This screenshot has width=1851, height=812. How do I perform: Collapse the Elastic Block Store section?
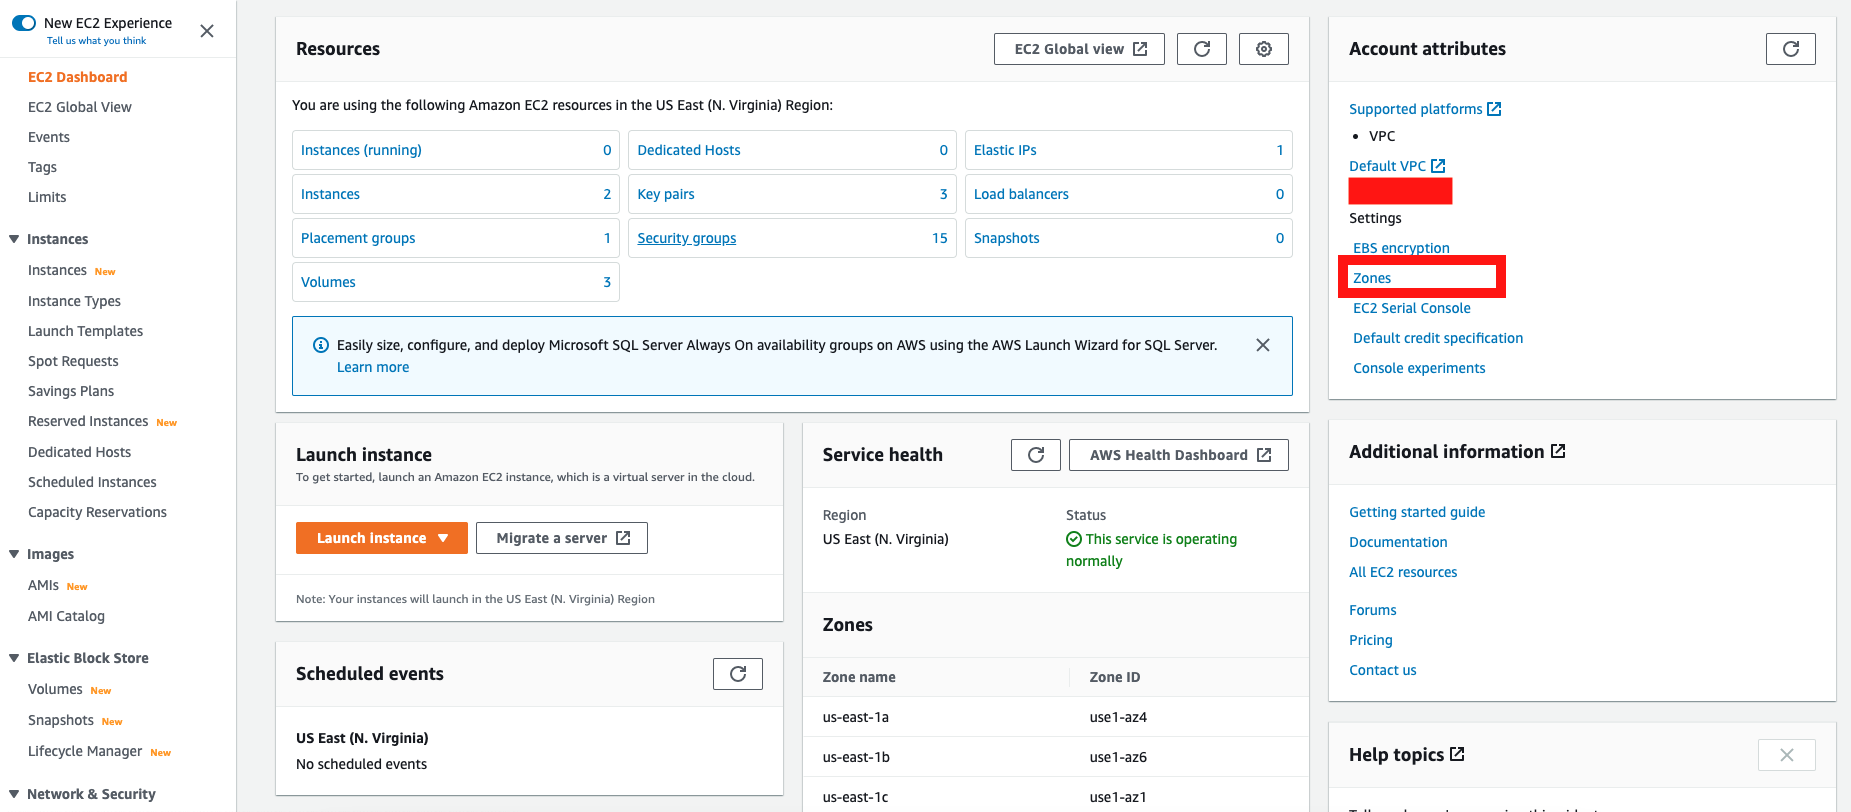[14, 658]
